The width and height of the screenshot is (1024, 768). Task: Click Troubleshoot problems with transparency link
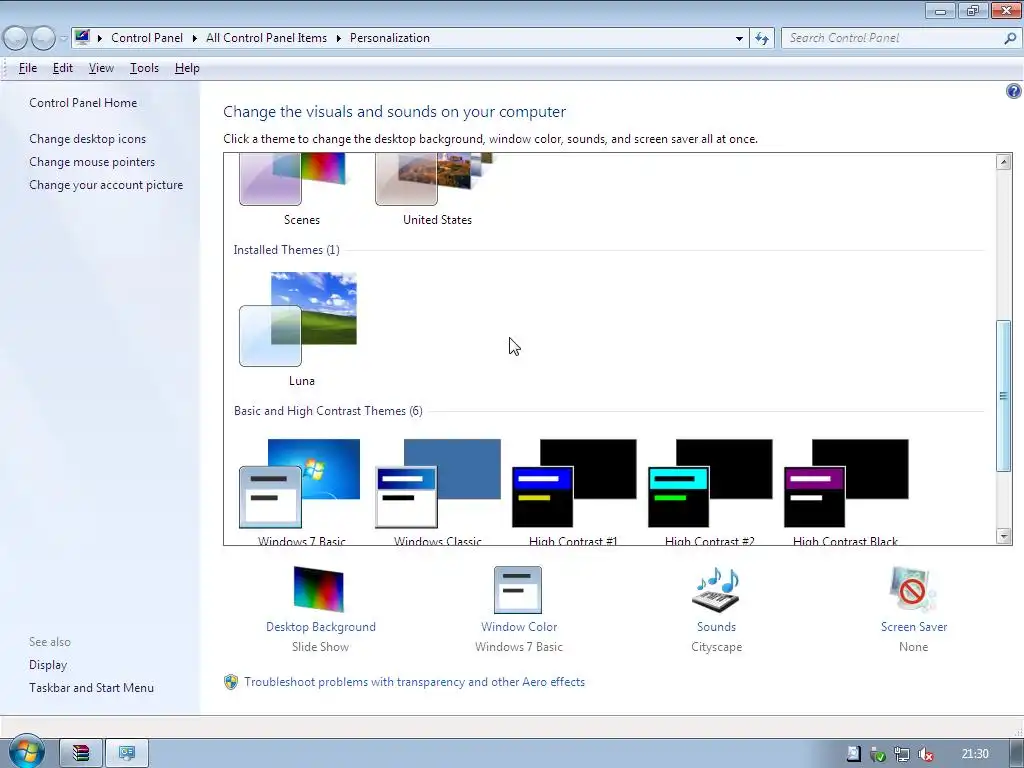[415, 682]
